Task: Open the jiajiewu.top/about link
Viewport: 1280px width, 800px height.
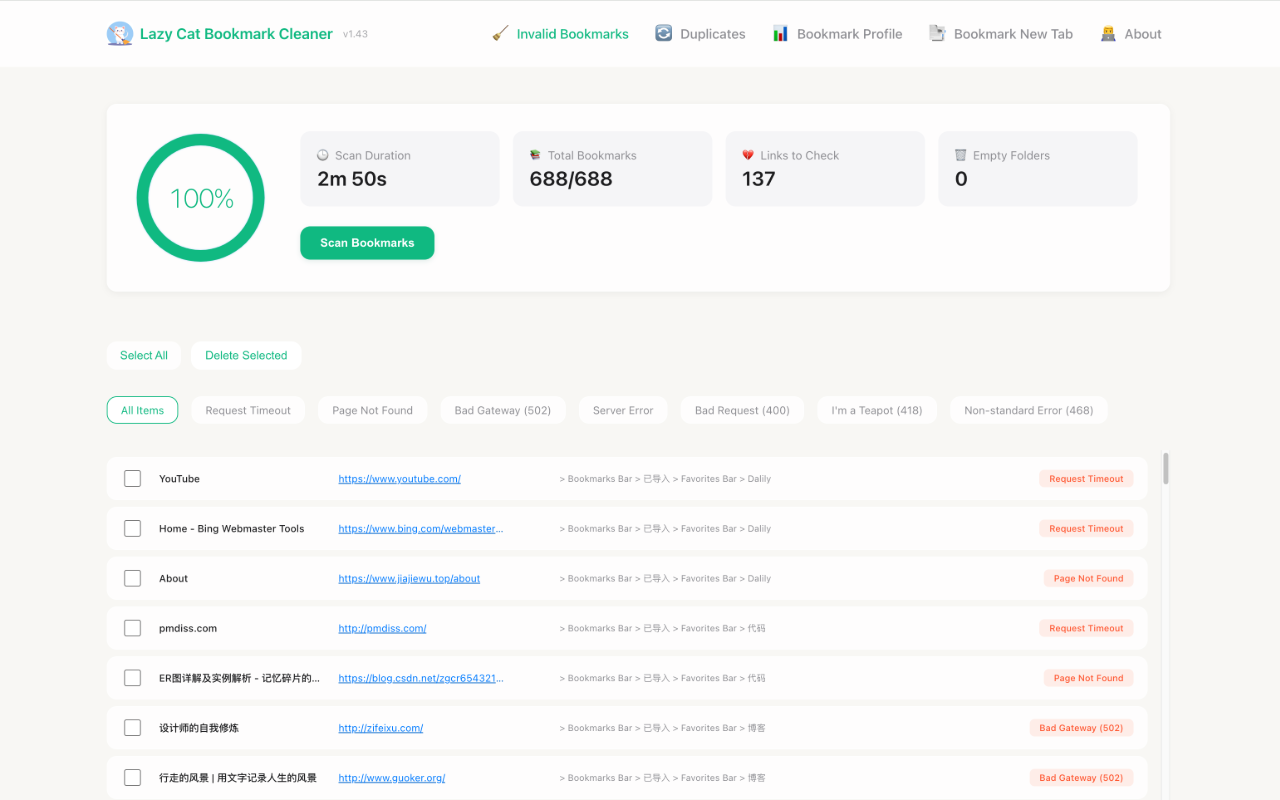Action: (409, 579)
